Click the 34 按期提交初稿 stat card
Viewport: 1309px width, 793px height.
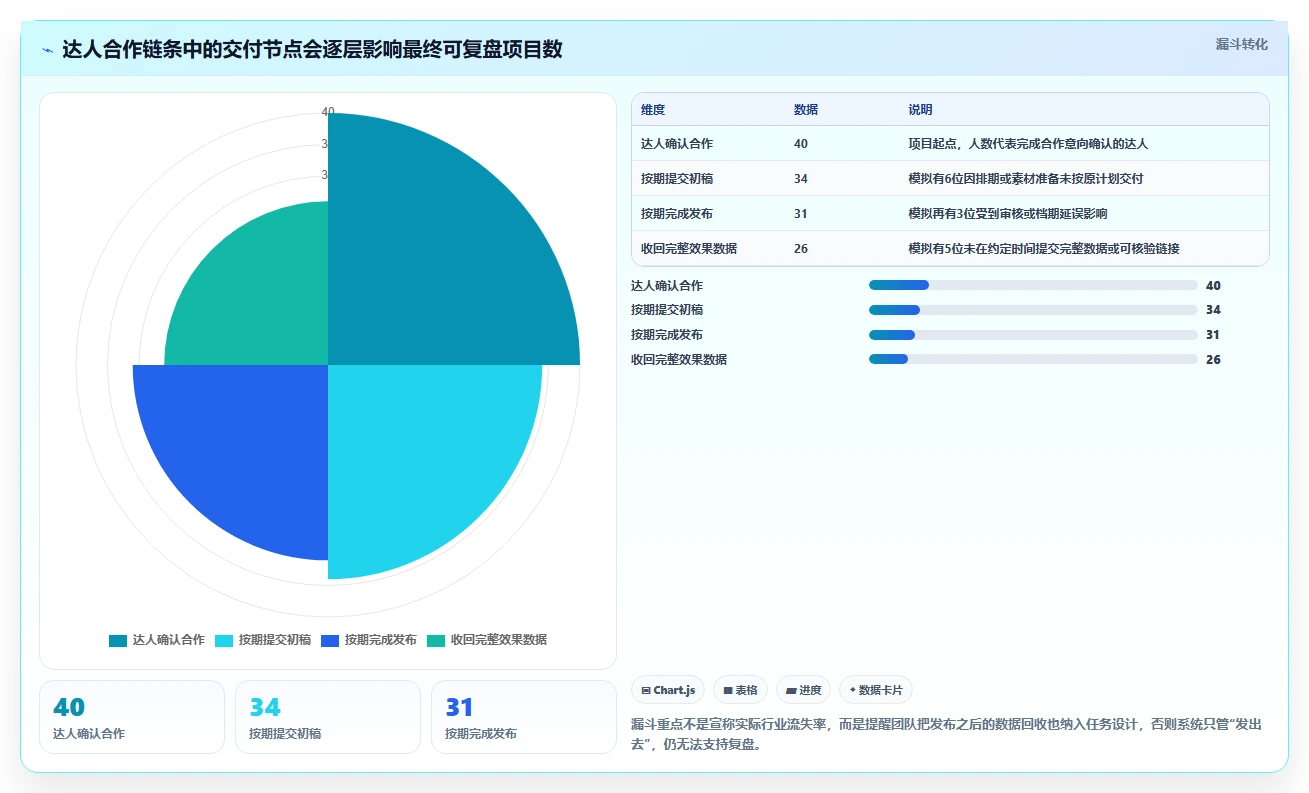(328, 717)
